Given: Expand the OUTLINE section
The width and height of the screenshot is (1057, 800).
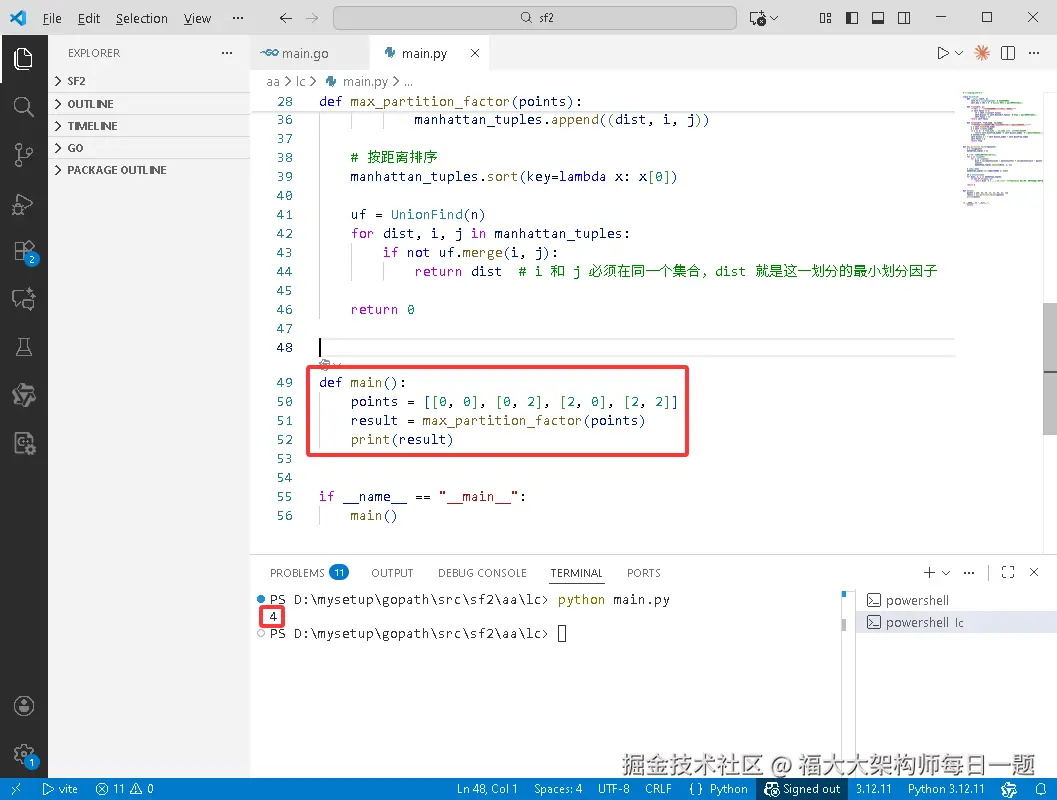Looking at the screenshot, I should coord(149,104).
